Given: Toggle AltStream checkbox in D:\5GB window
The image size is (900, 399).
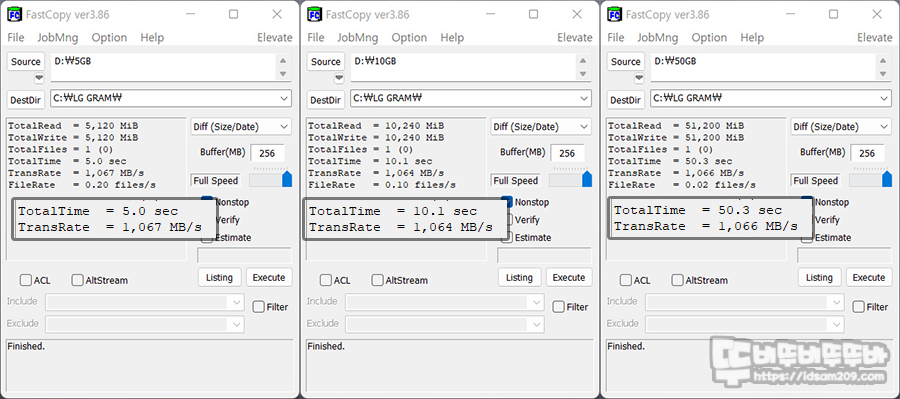Looking at the screenshot, I should point(77,280).
